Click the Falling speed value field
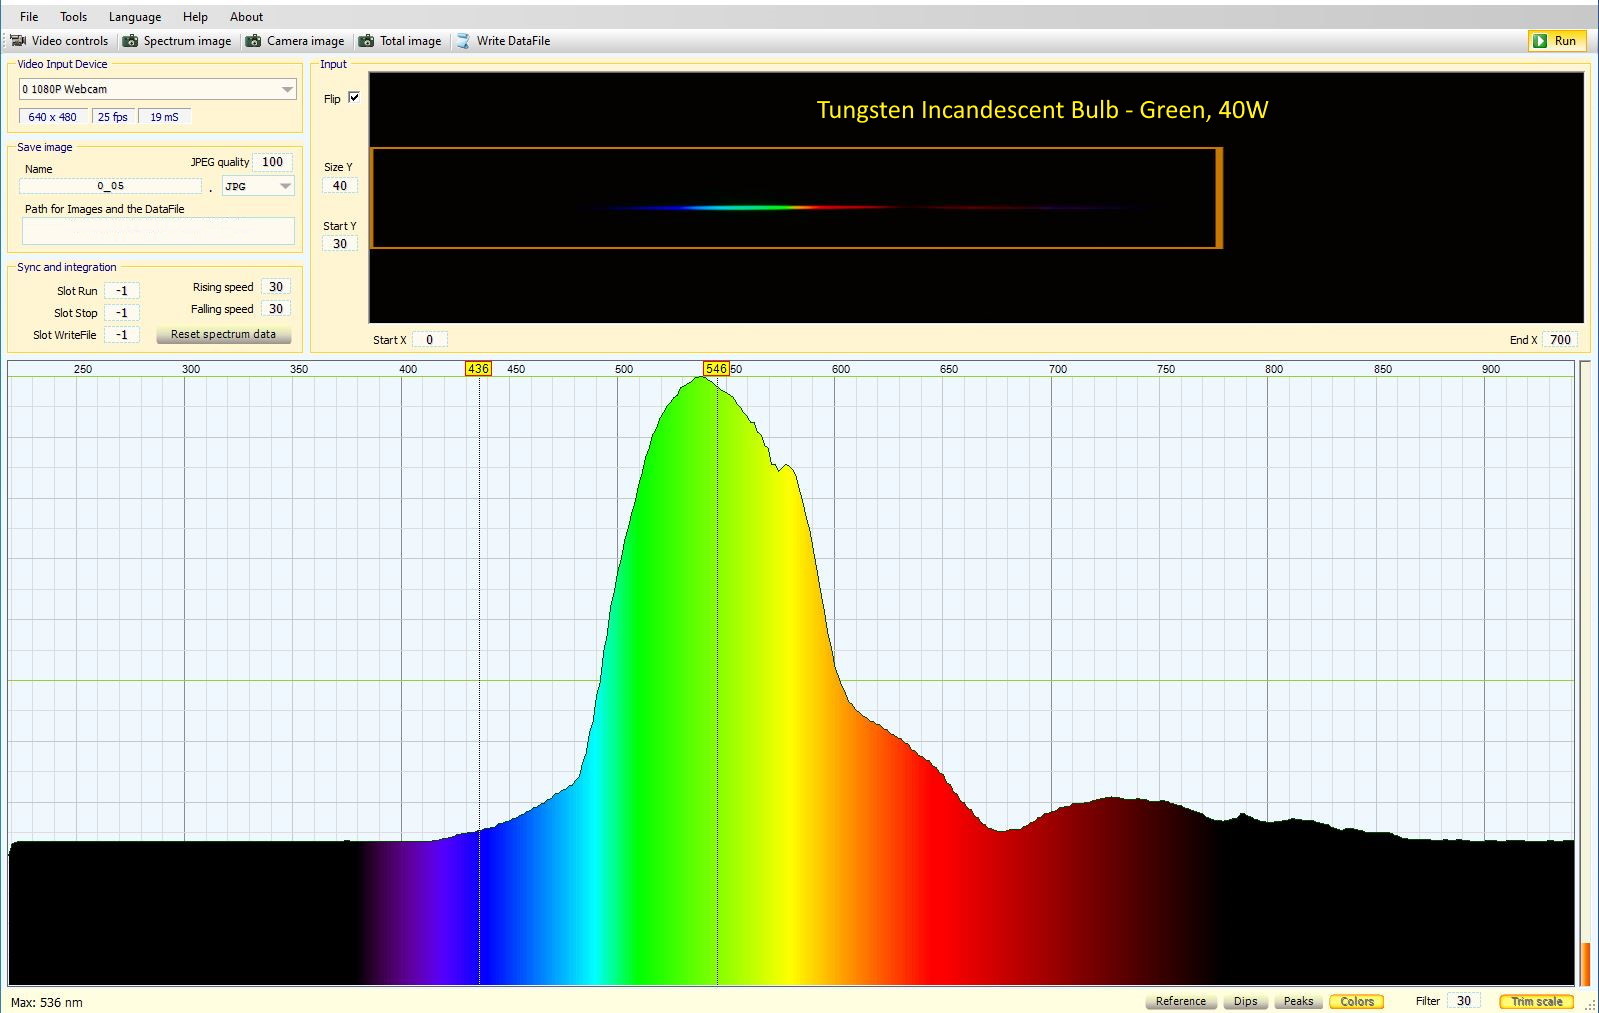 point(276,309)
